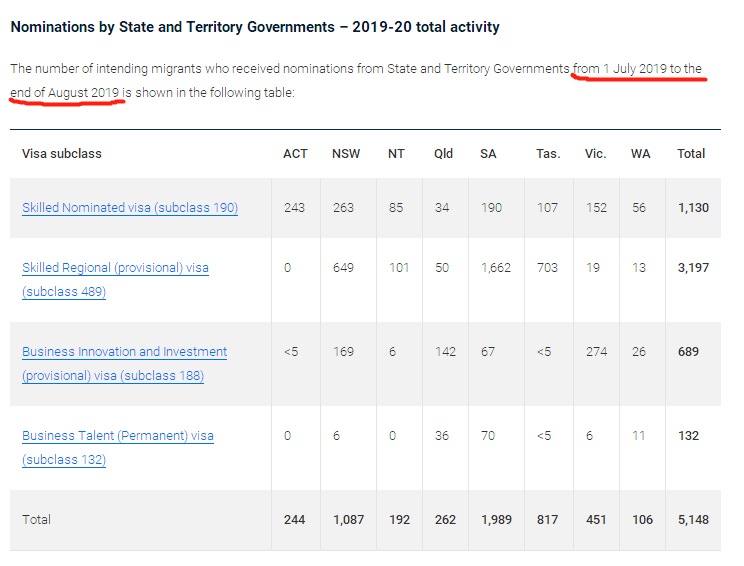
Task: Open the Skilled Nominated visa (subclass 190) link
Action: [x=130, y=208]
